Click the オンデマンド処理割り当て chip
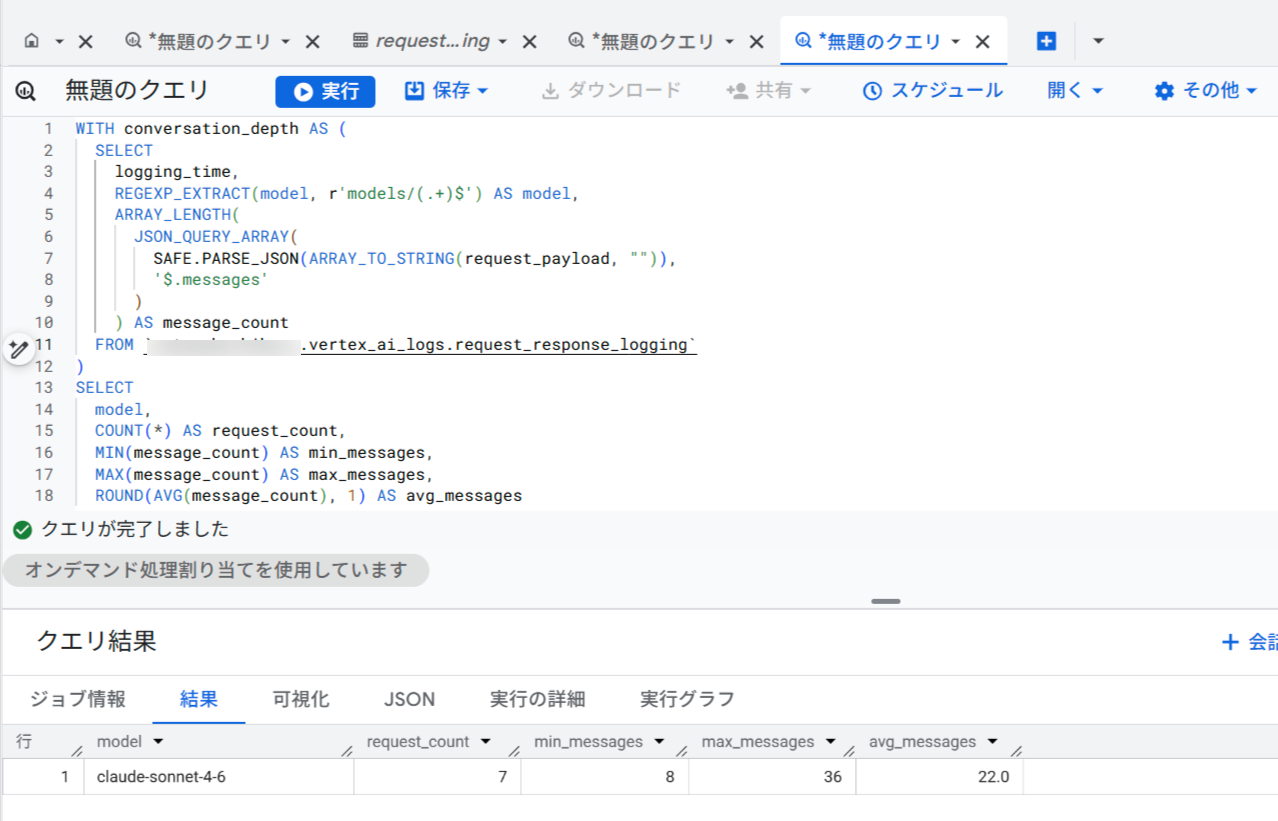 click(216, 570)
